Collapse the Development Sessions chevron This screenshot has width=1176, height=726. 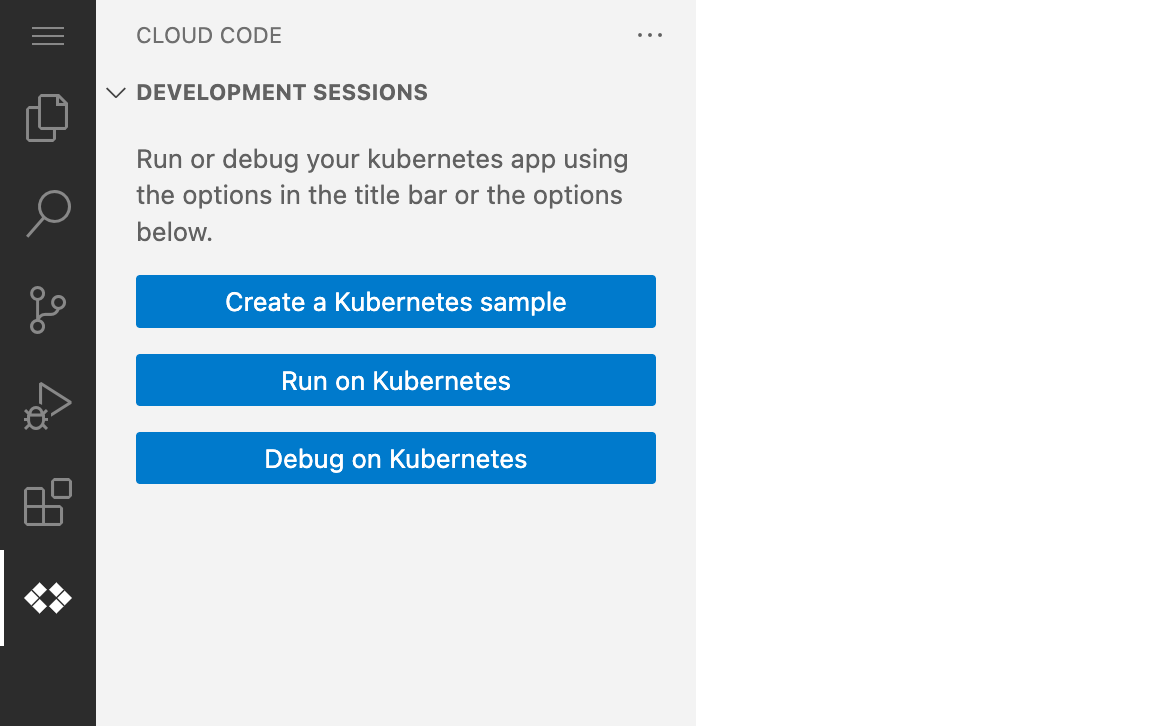(x=116, y=93)
